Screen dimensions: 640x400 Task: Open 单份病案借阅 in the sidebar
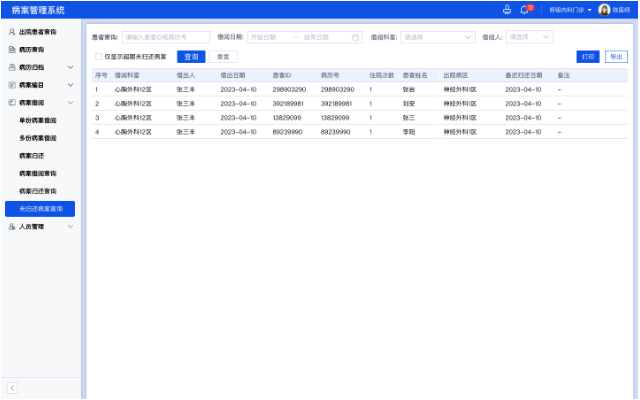point(37,120)
